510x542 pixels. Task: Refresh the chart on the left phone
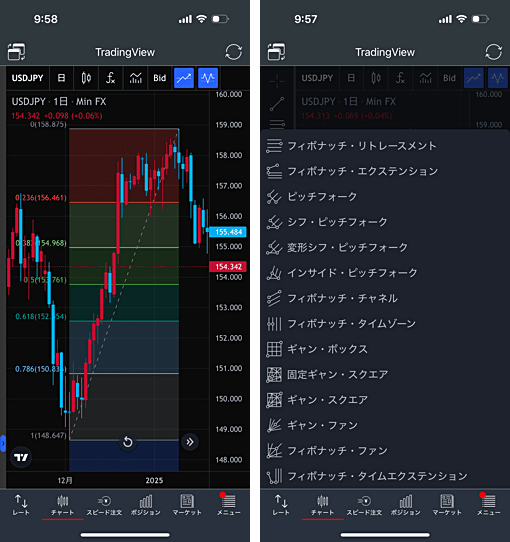tap(234, 52)
